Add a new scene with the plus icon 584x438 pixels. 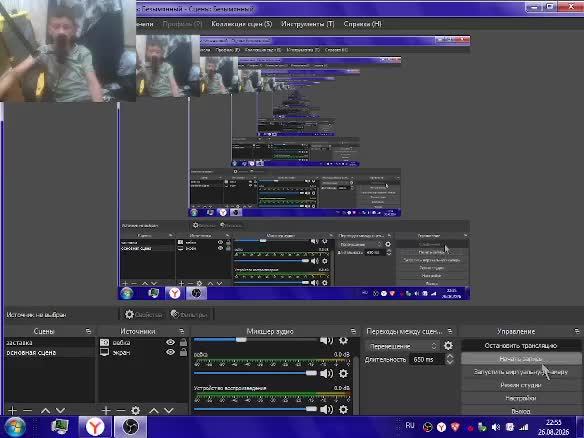pyautogui.click(x=12, y=410)
